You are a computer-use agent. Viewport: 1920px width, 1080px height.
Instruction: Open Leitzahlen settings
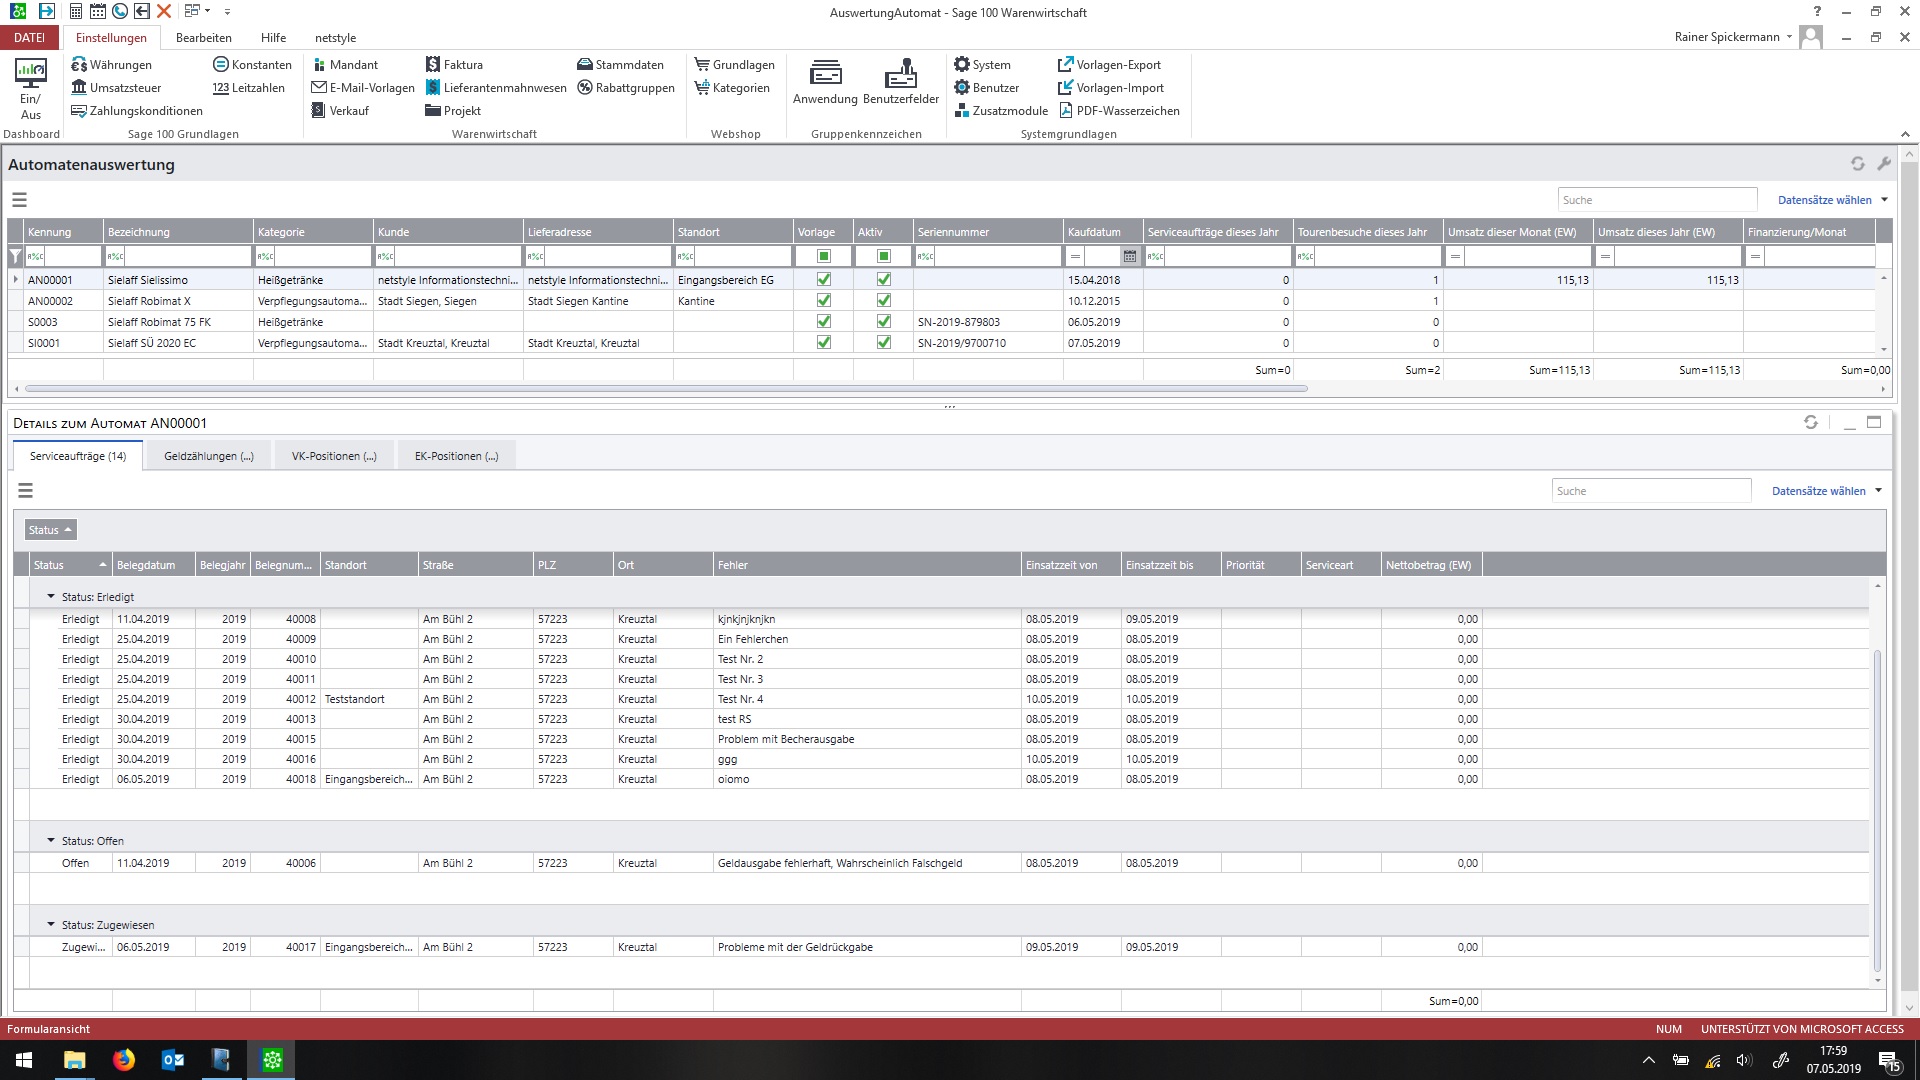(248, 88)
